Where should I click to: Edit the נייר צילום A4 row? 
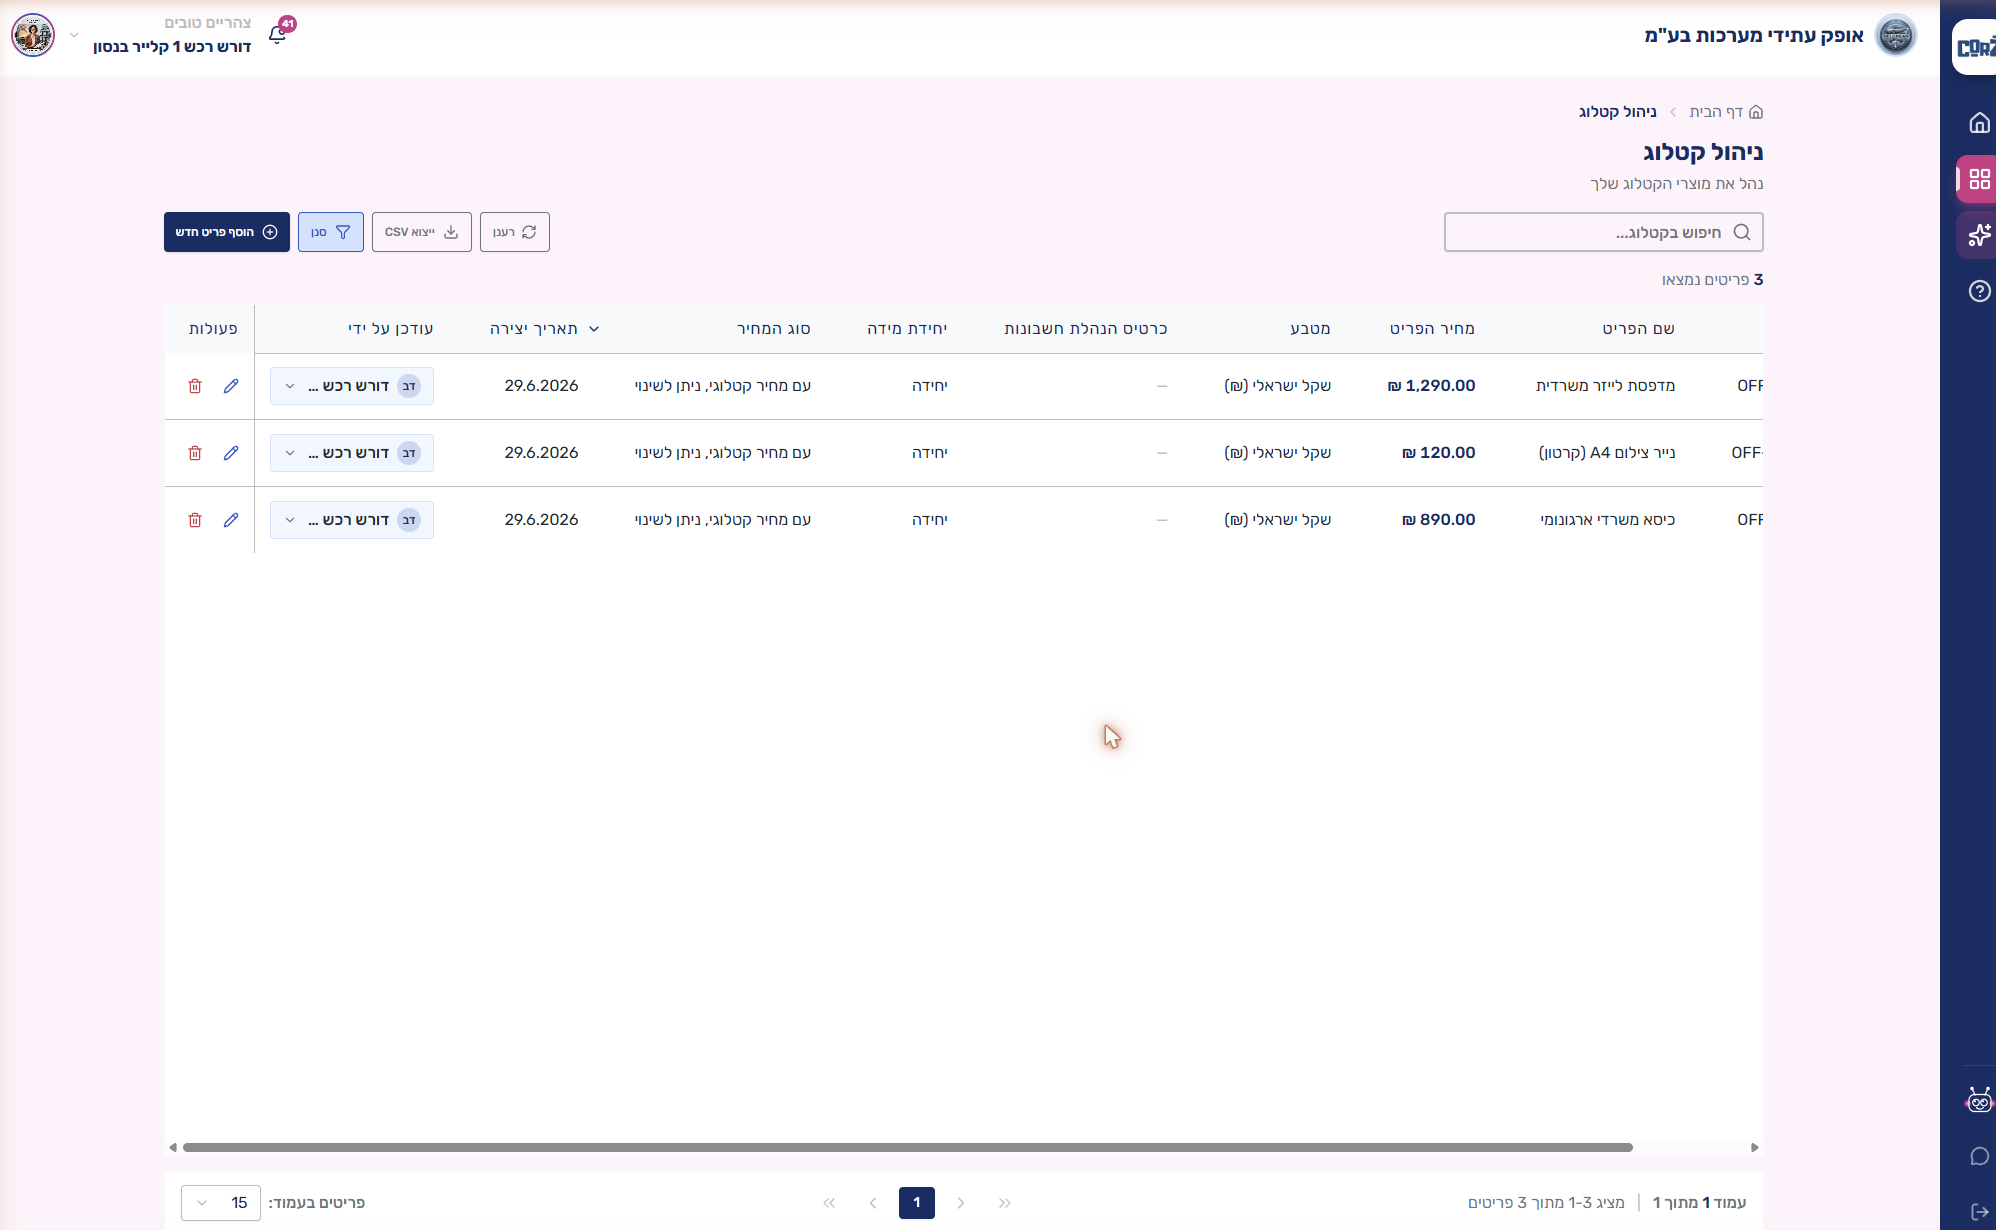pos(231,453)
